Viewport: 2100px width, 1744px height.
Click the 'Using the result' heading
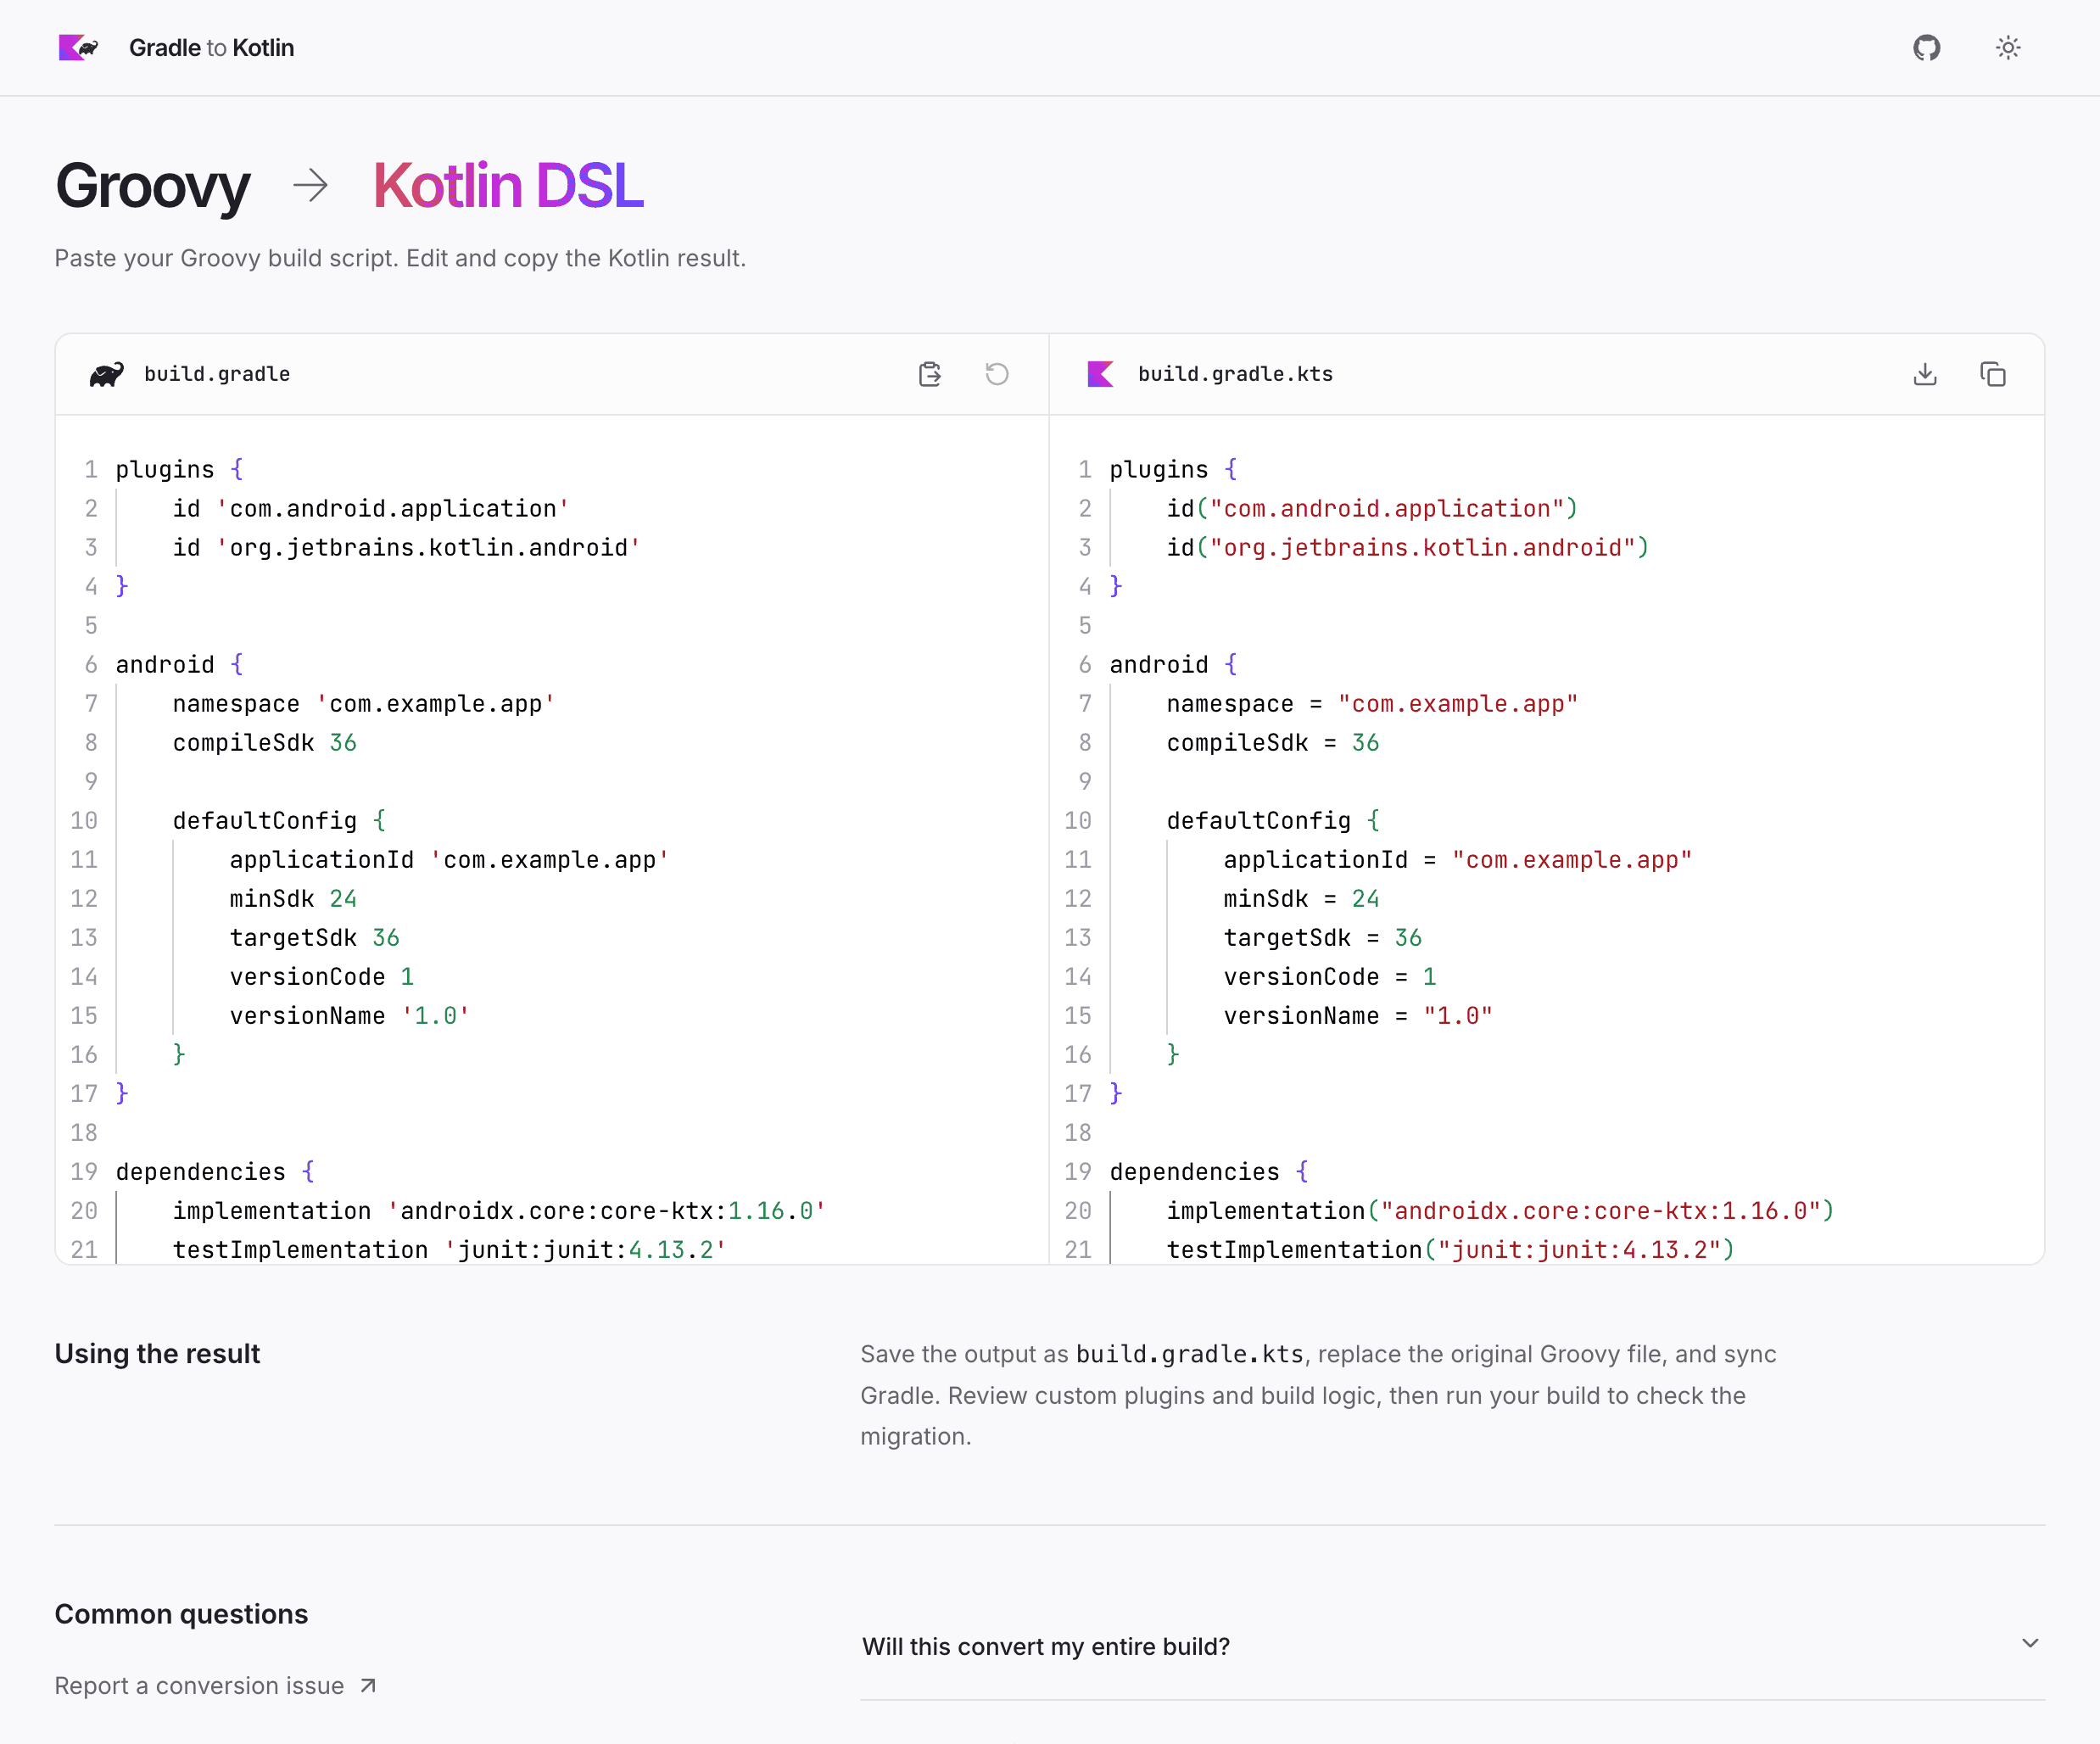click(157, 1354)
